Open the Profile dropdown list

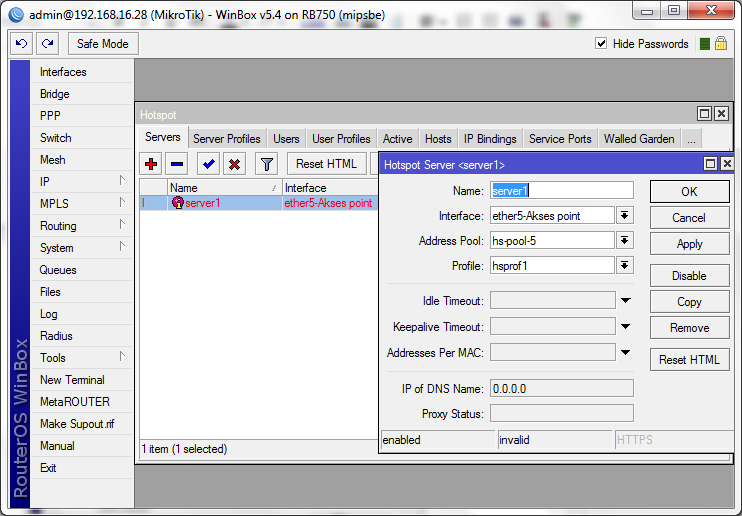click(625, 266)
